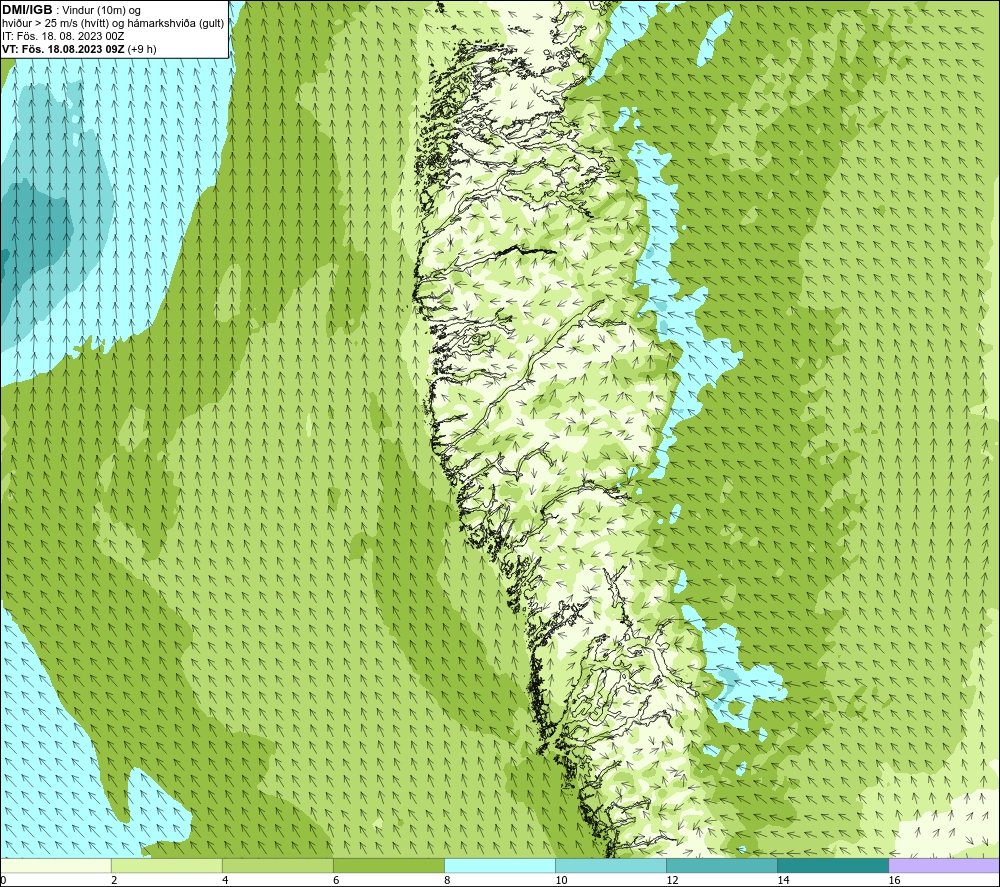Click the turquoise 10–12 legend swatch
Viewport: 1000px width, 887px height.
[x=611, y=865]
